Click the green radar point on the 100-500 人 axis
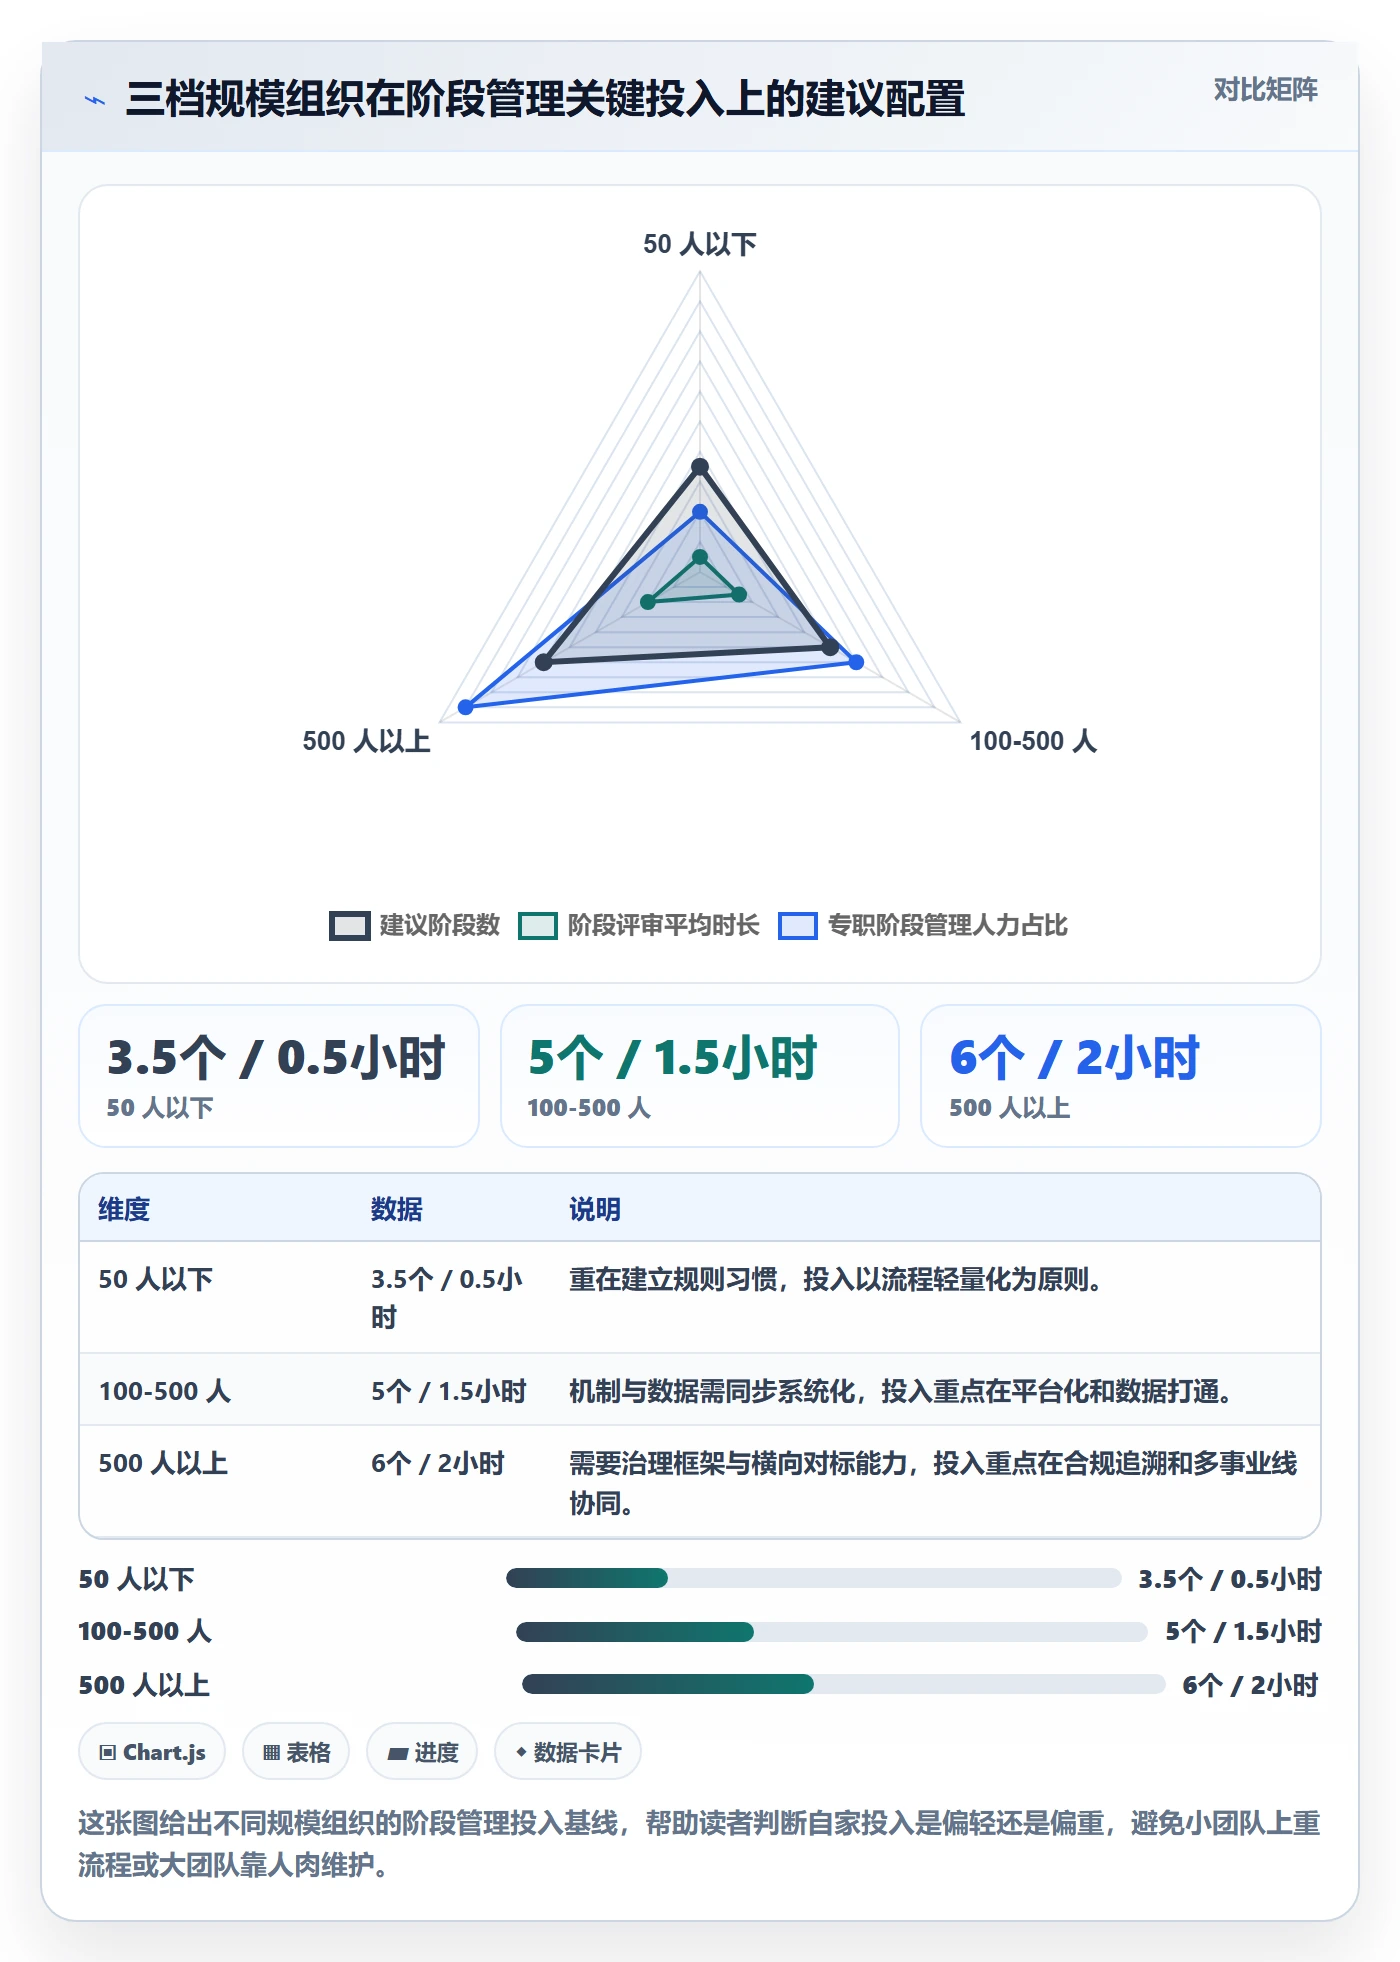 (739, 594)
